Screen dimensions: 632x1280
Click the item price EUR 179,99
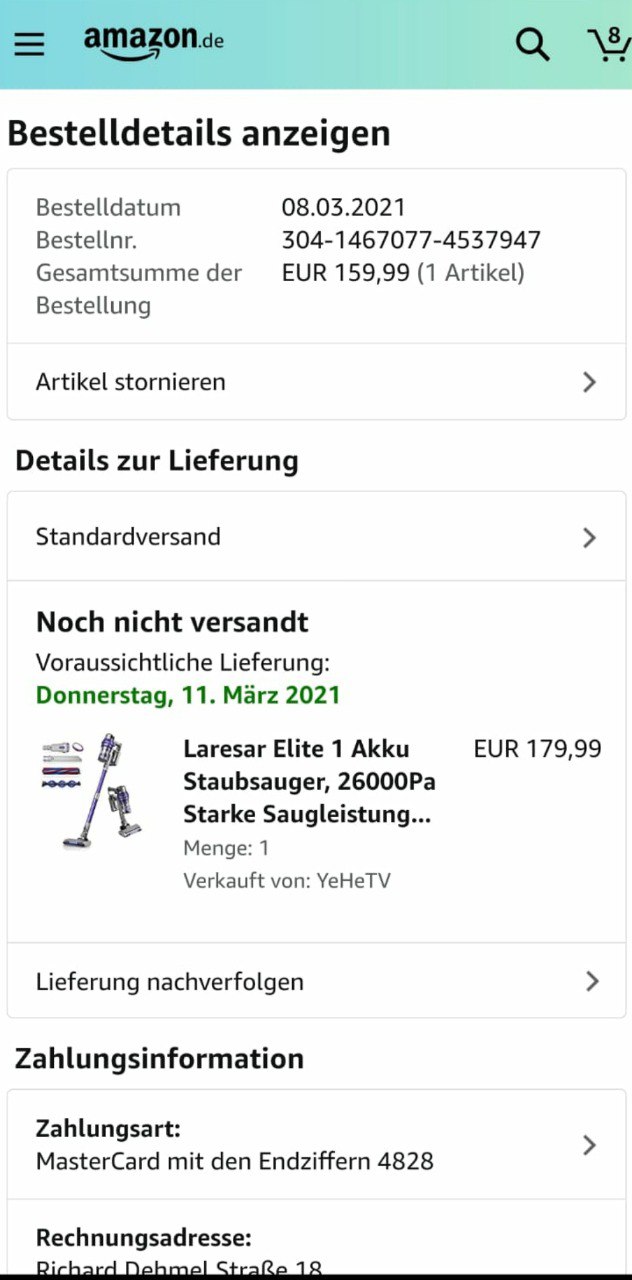click(537, 749)
